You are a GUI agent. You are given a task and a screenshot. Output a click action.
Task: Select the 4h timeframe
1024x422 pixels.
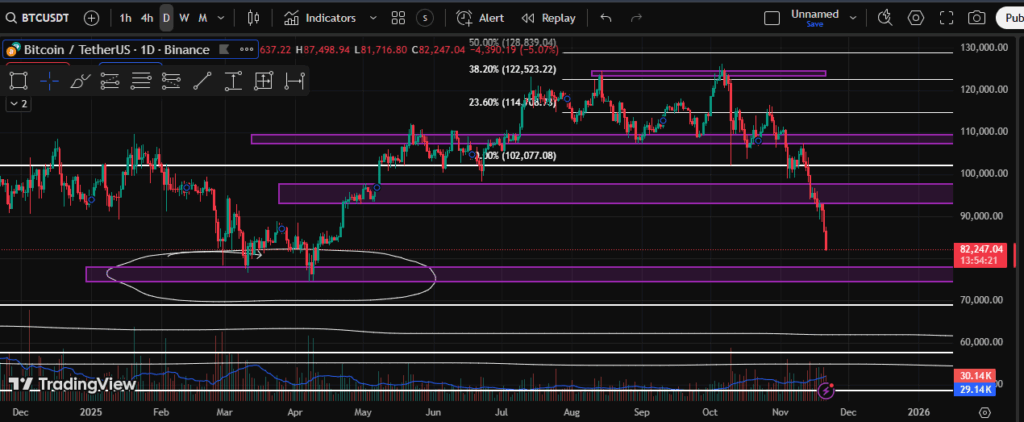pyautogui.click(x=147, y=18)
